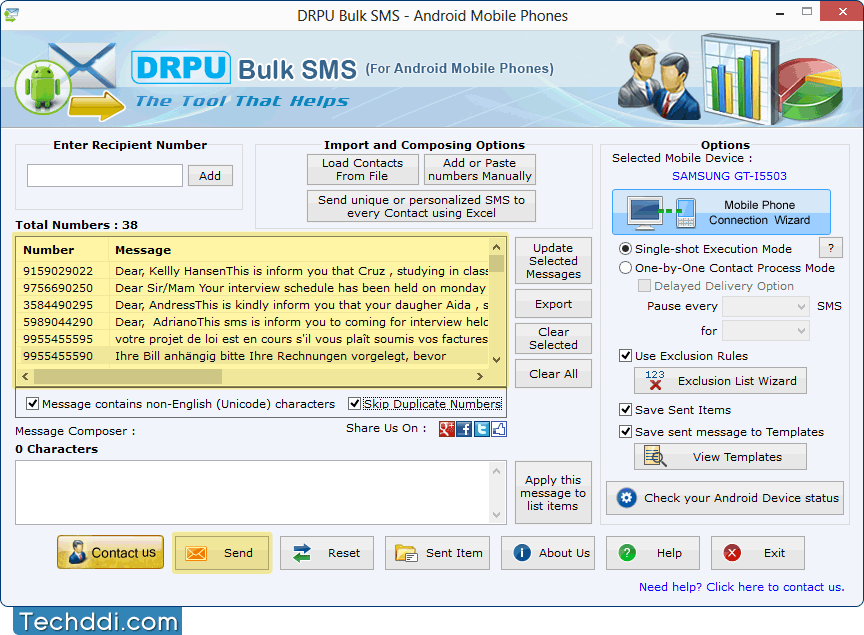Click the businessmen graphic in the banner
This screenshot has width=864, height=635.
(658, 83)
